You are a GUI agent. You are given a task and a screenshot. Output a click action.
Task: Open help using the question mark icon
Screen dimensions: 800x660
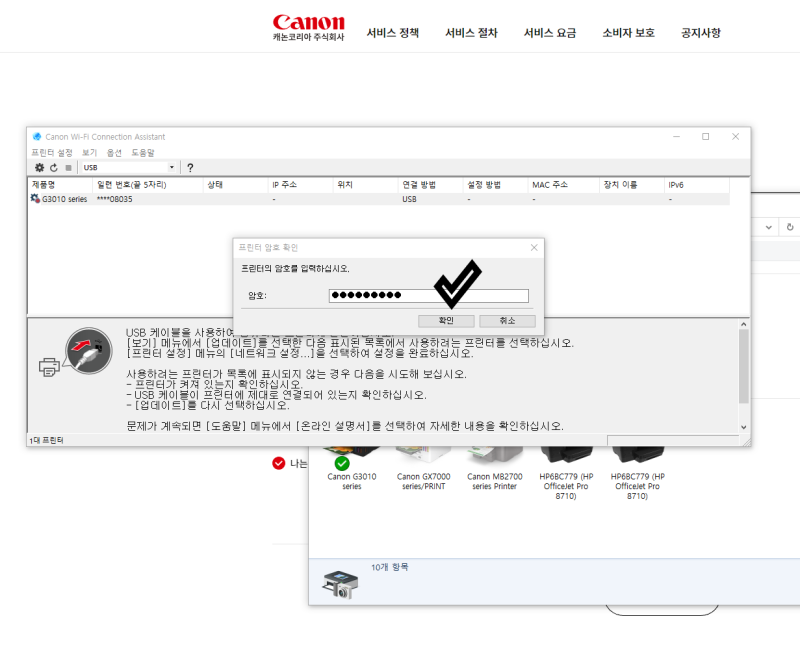(190, 167)
